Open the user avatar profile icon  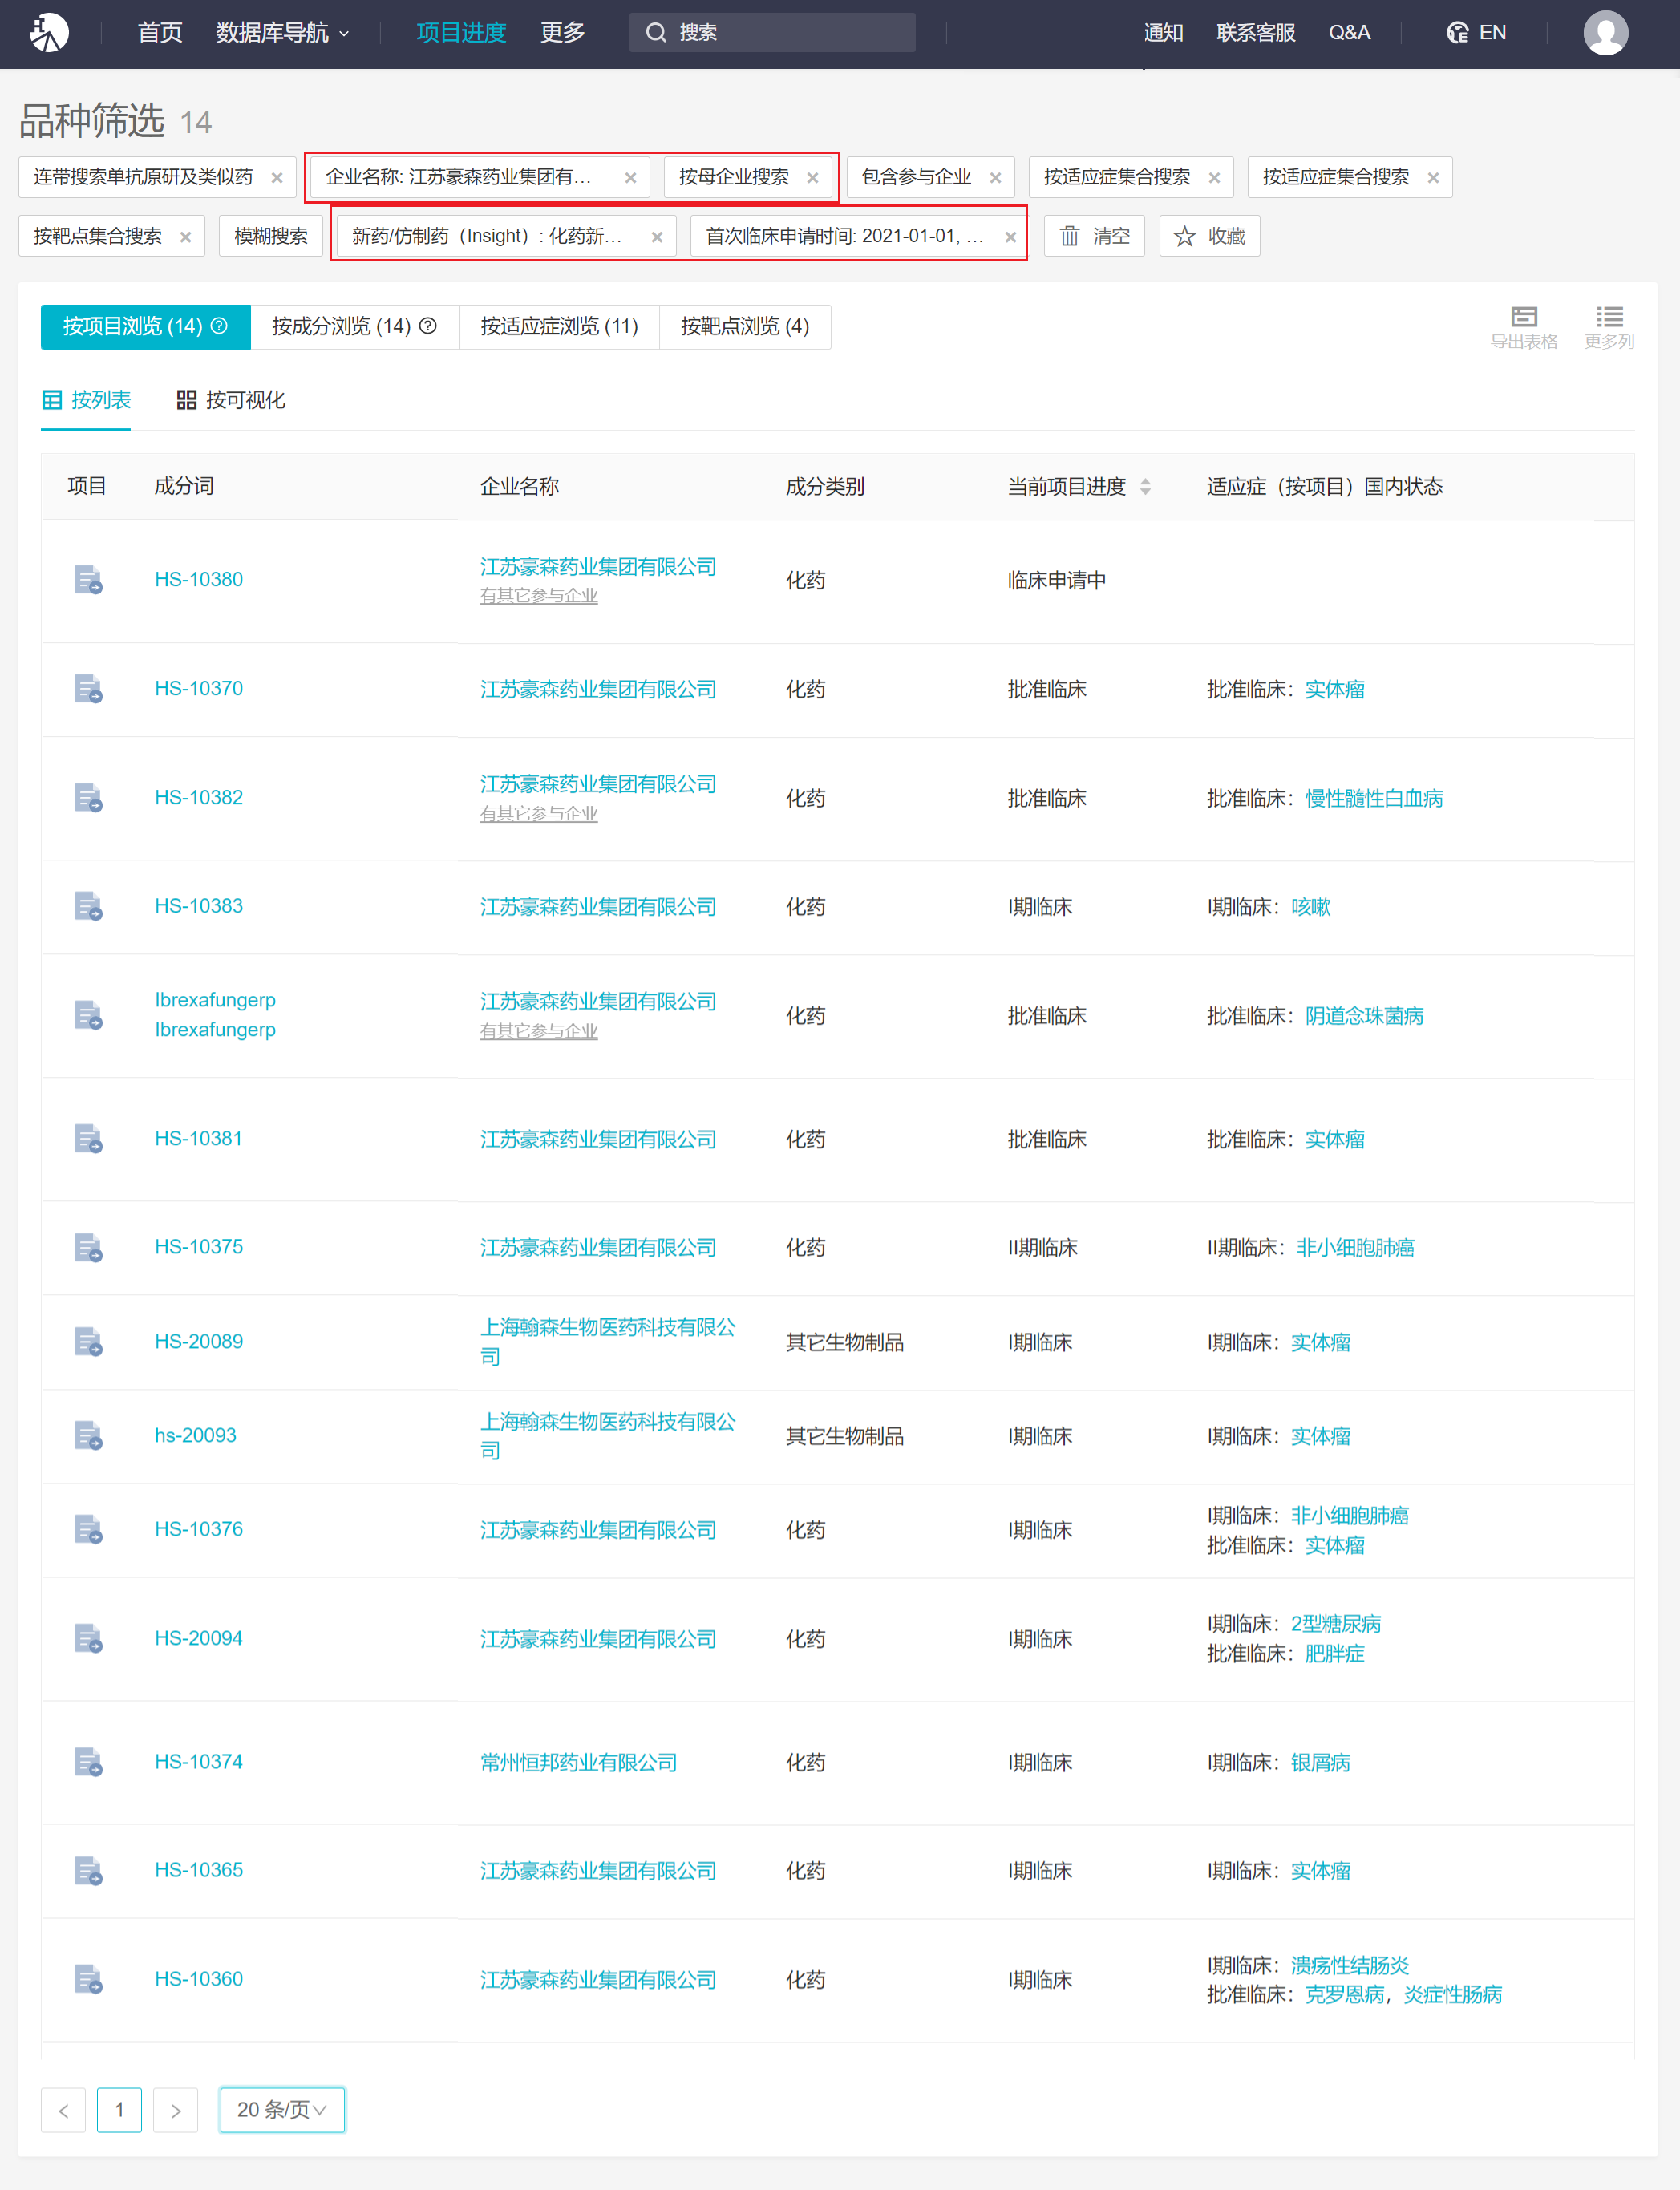(1605, 33)
